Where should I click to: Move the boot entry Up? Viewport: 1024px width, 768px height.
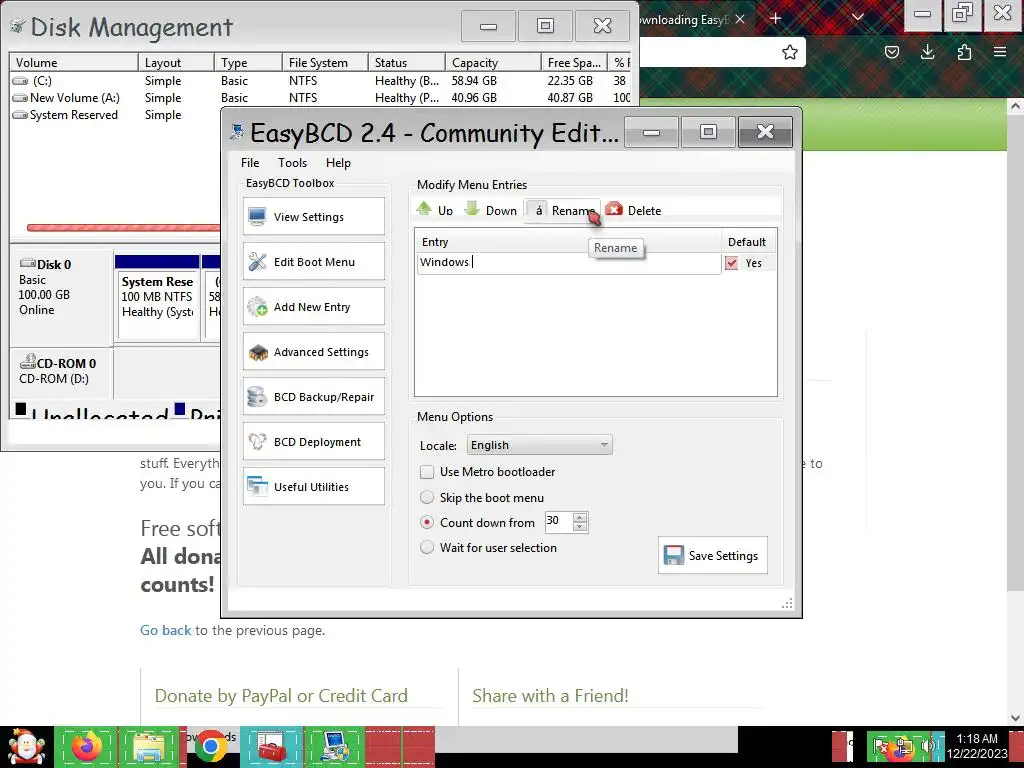pyautogui.click(x=434, y=210)
